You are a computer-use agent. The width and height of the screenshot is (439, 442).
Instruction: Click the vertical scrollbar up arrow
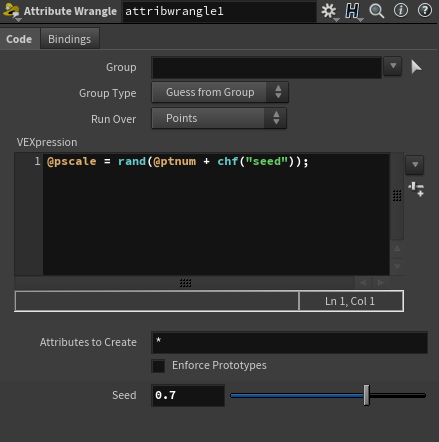tap(397, 249)
